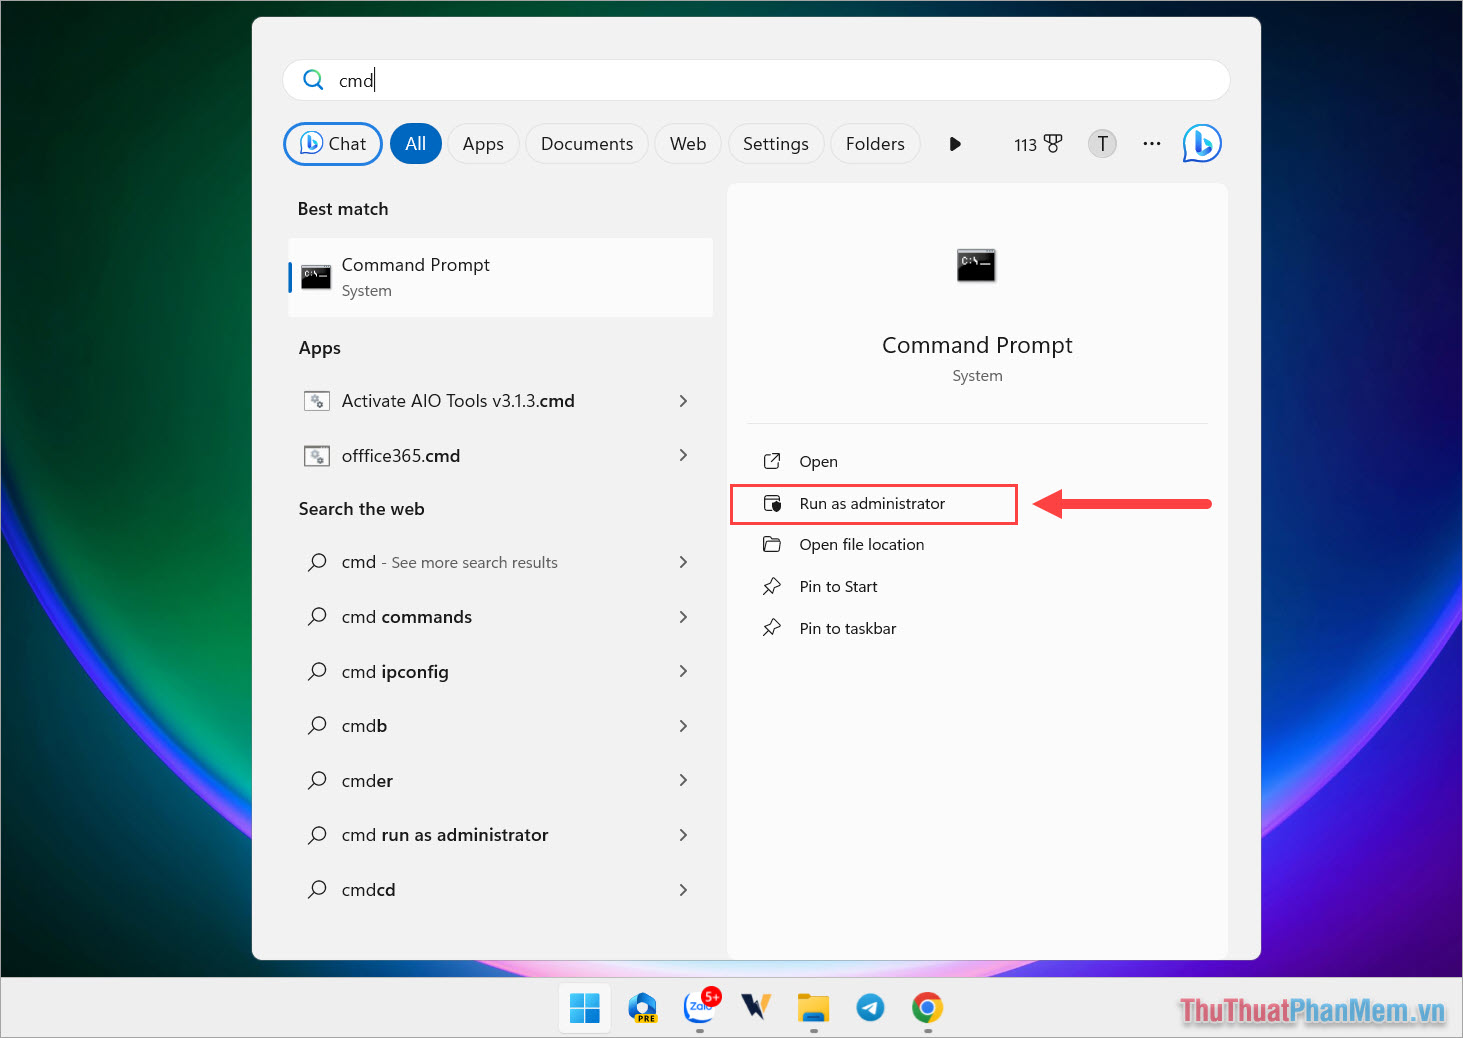Click Open file location for Command Prompt
Screen dimensions: 1463x1038
point(861,544)
